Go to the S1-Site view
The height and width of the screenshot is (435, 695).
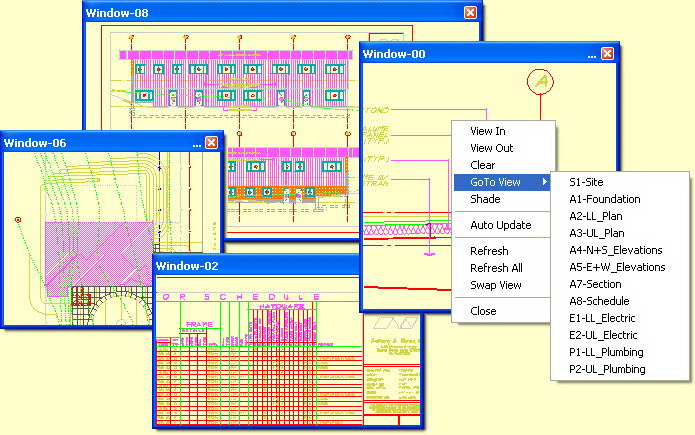586,182
